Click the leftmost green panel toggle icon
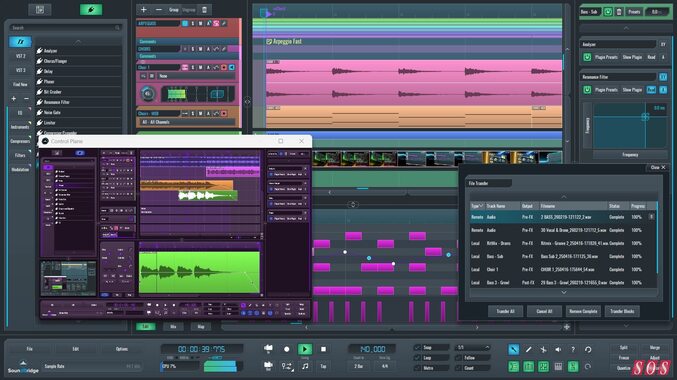Screen dimensions: 677x380 (513, 367)
